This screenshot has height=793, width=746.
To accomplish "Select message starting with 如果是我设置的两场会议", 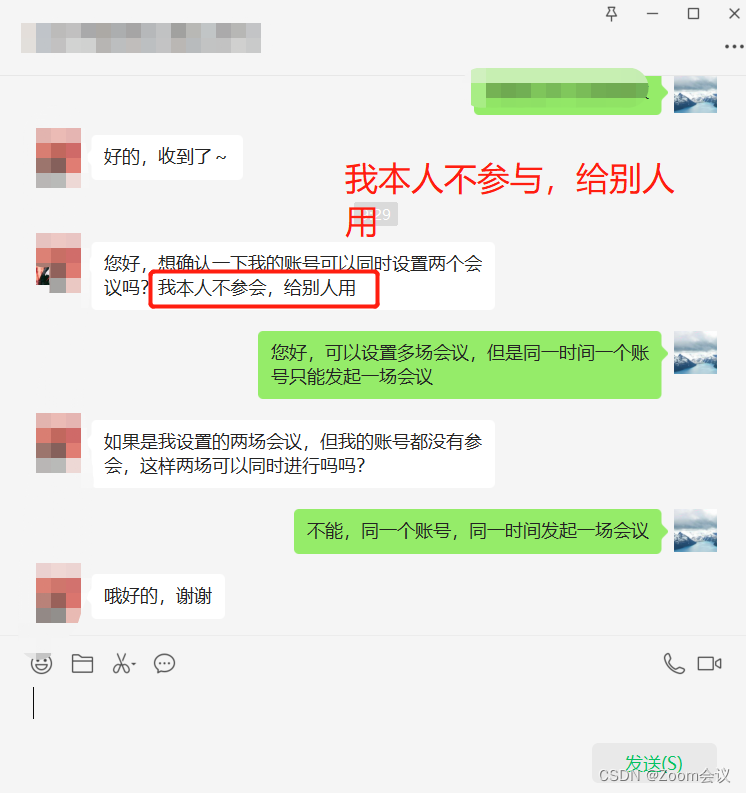I will [x=293, y=454].
